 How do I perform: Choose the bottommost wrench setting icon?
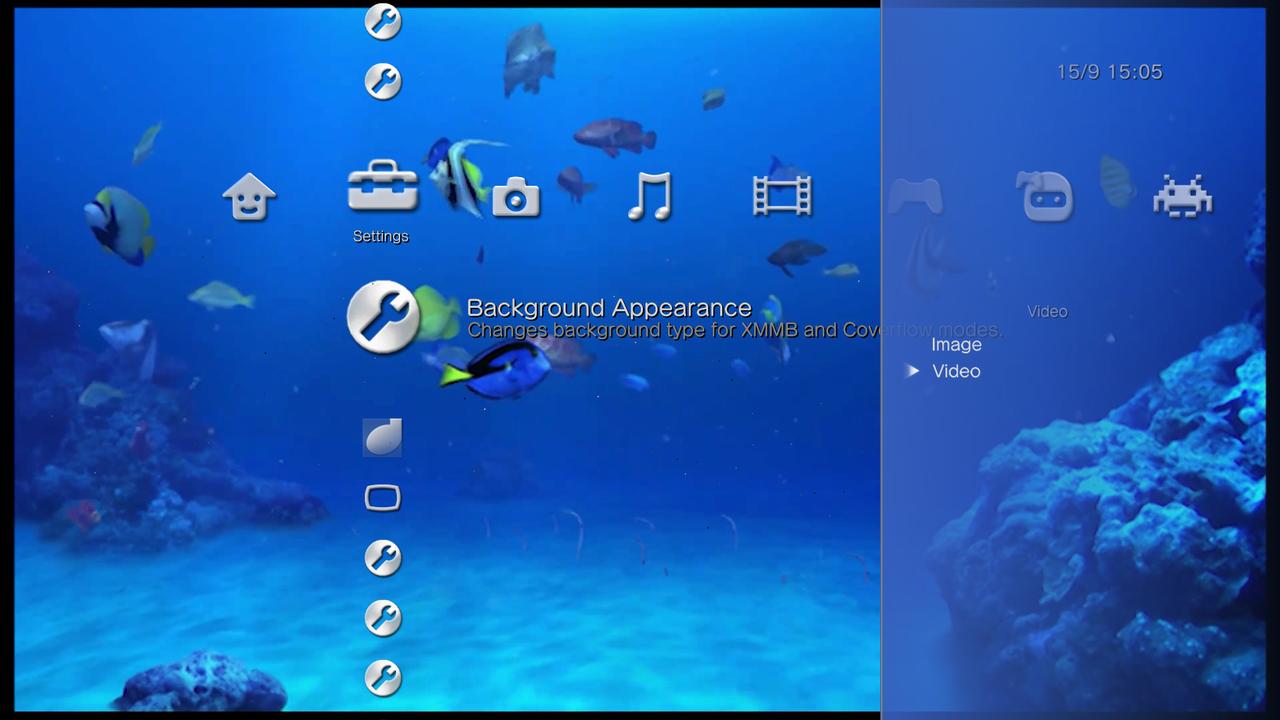(383, 678)
